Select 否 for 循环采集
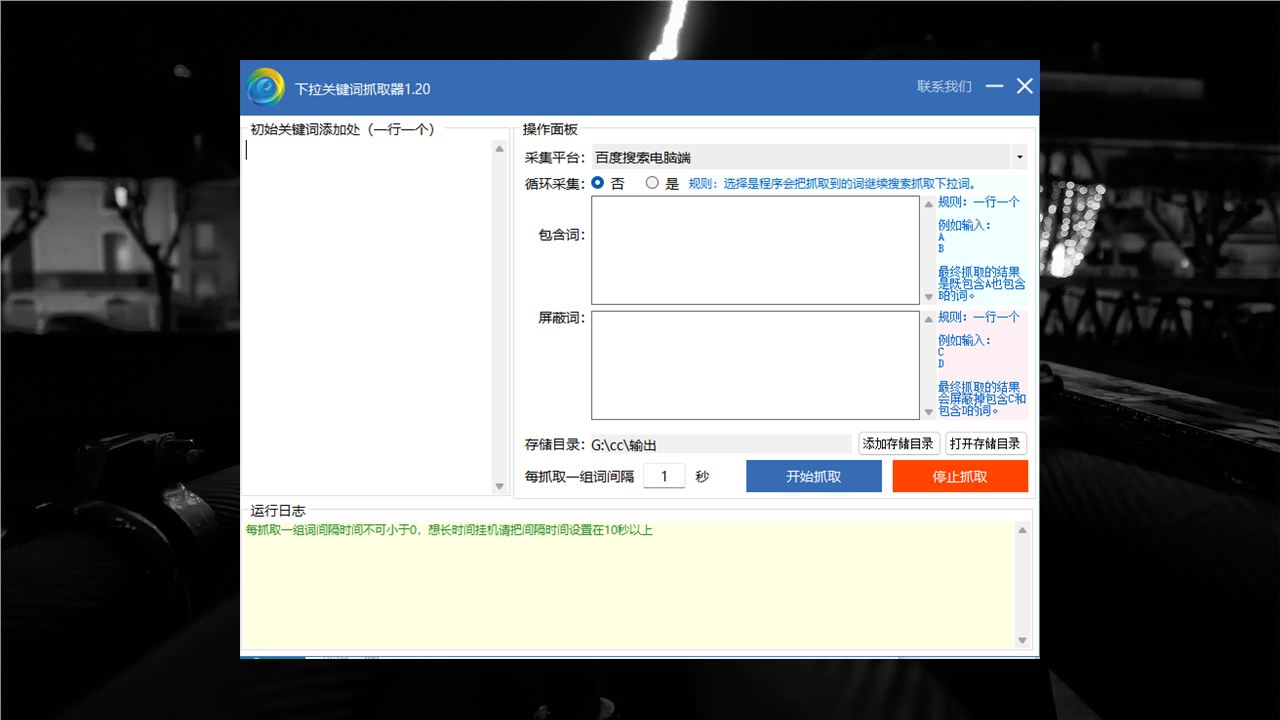Viewport: 1280px width, 720px height. click(598, 183)
